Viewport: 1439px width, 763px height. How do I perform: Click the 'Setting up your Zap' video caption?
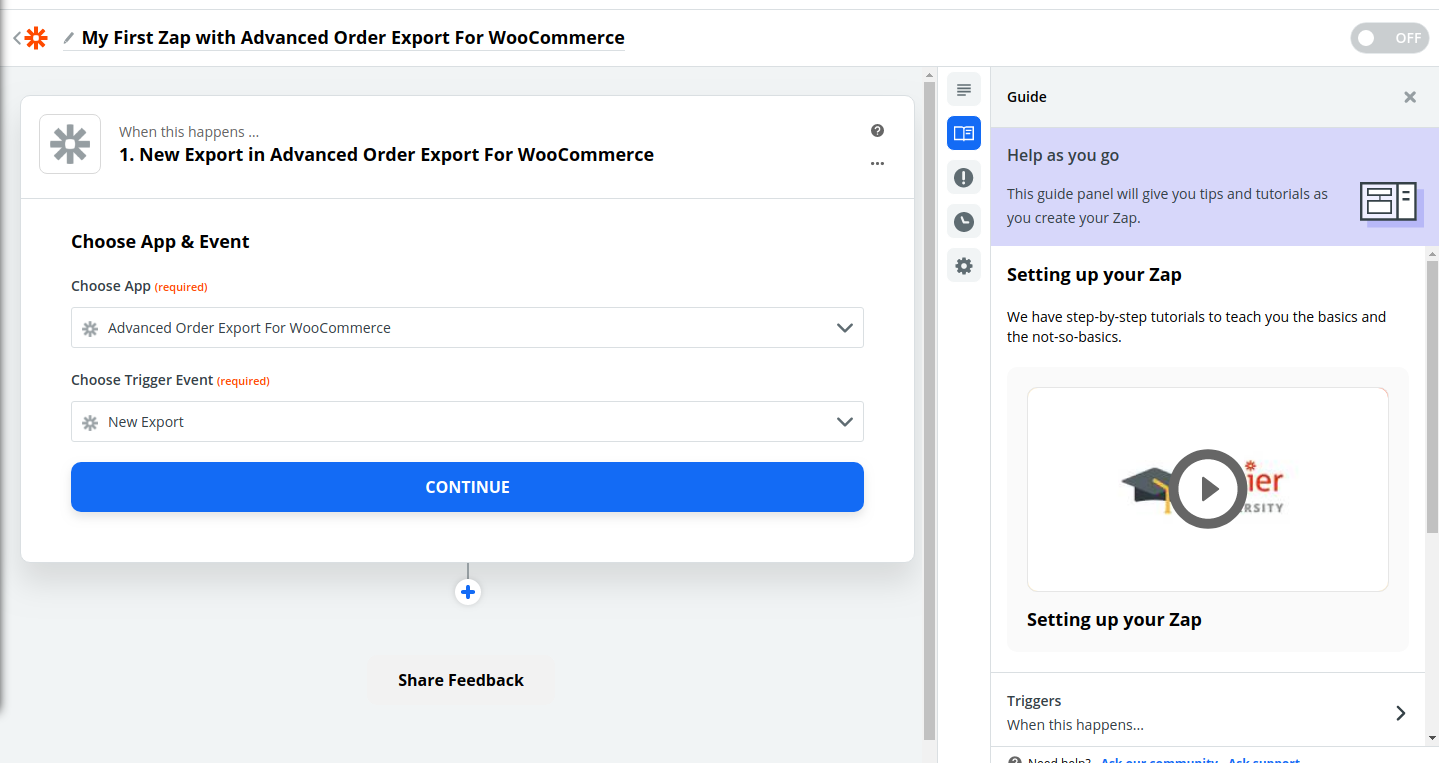pyautogui.click(x=1114, y=620)
